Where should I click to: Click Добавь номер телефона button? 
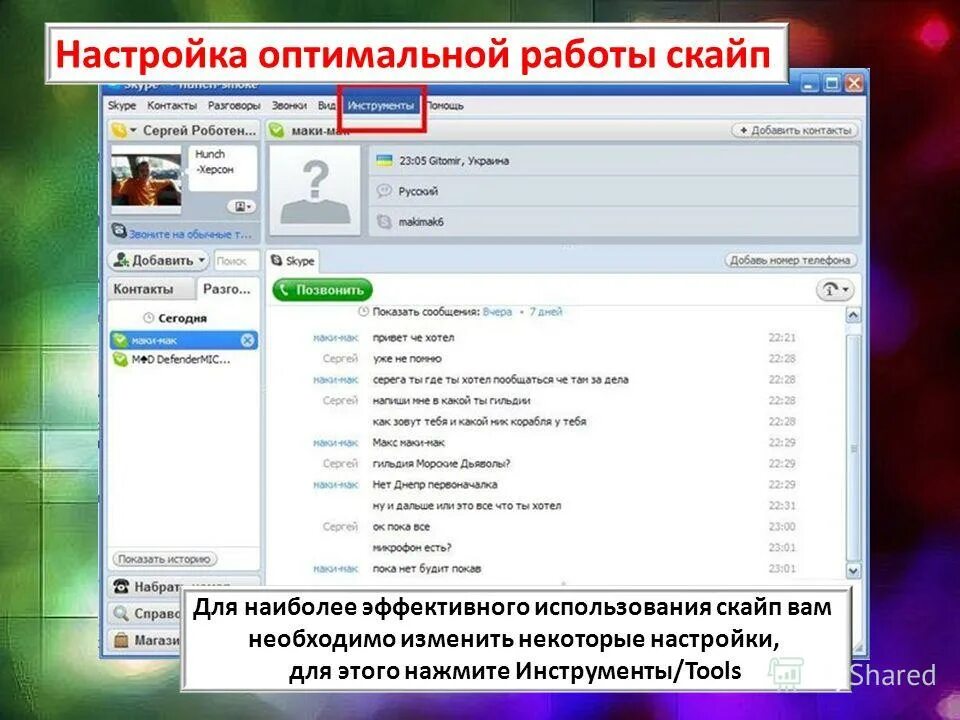790,260
